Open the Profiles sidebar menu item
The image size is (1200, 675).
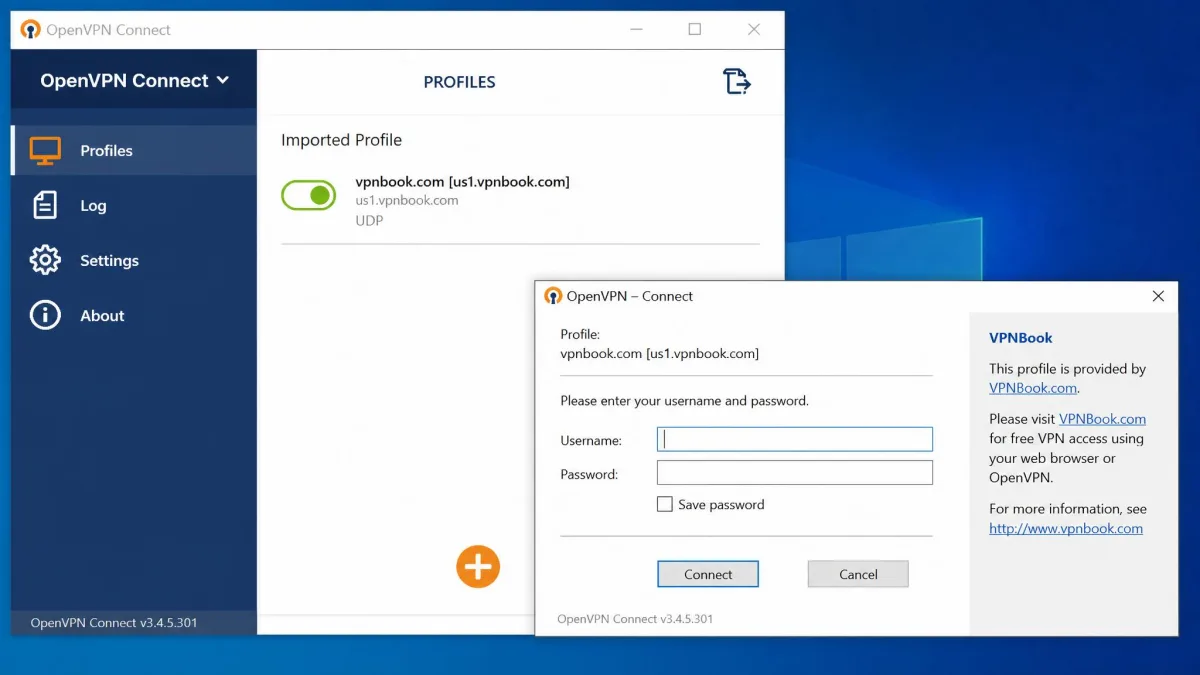point(134,151)
